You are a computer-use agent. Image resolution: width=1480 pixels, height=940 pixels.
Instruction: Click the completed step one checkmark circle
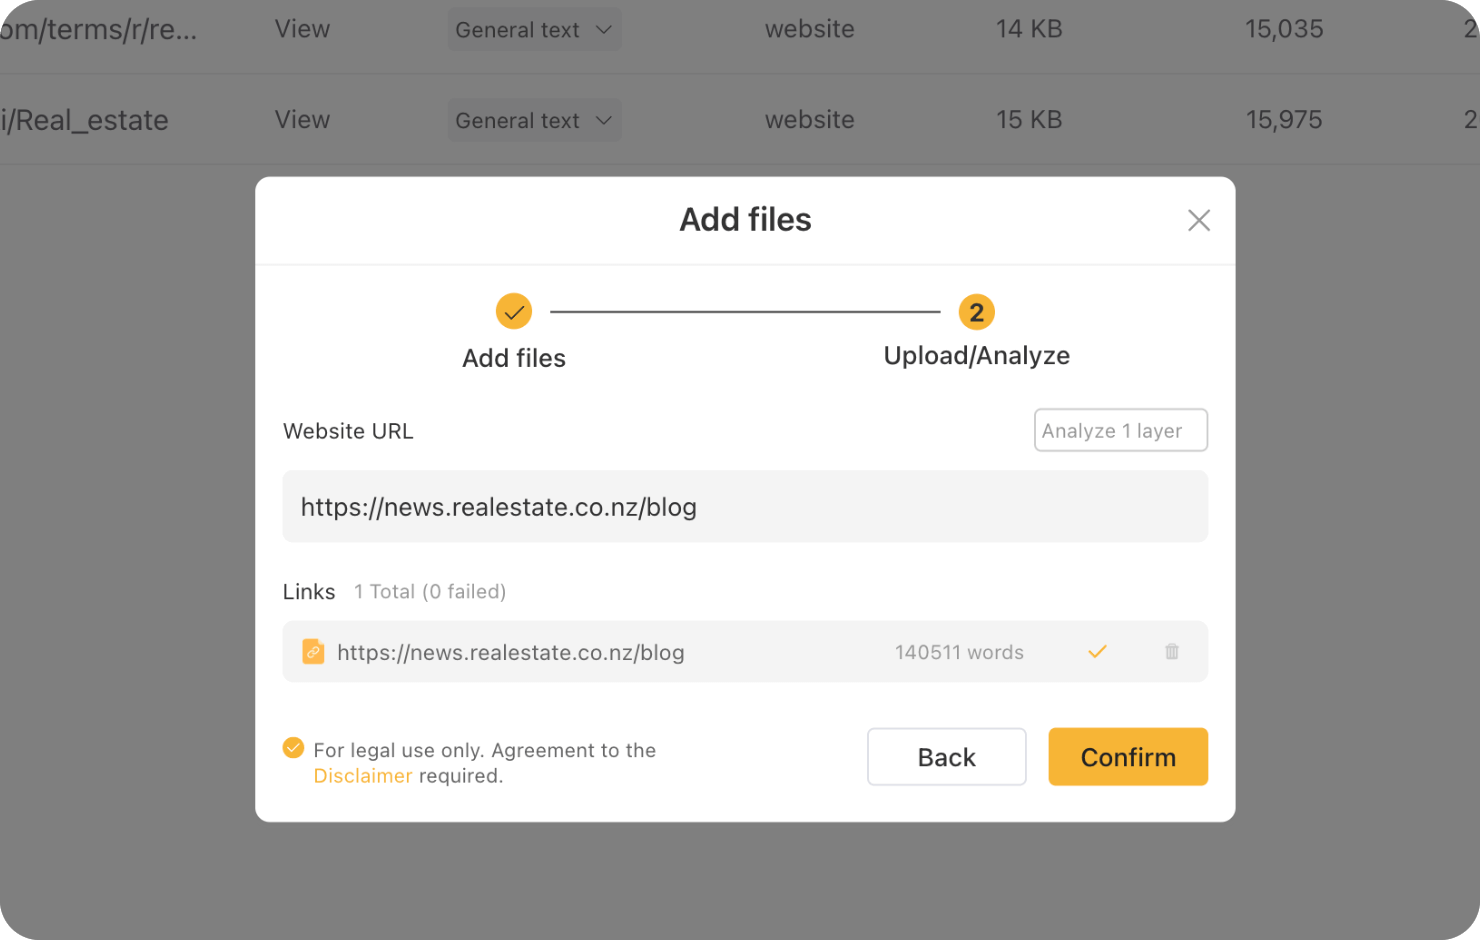coord(514,312)
